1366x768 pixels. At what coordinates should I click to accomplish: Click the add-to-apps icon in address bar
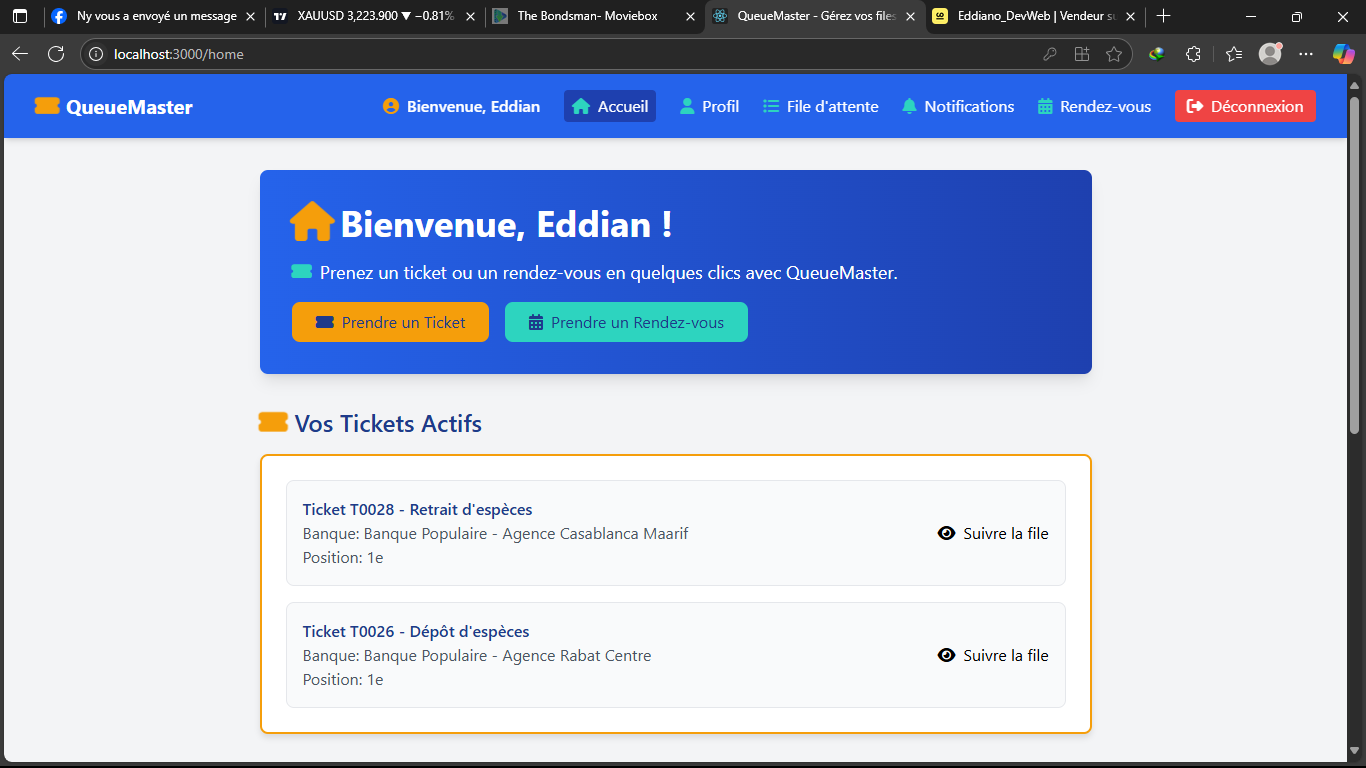tap(1081, 54)
